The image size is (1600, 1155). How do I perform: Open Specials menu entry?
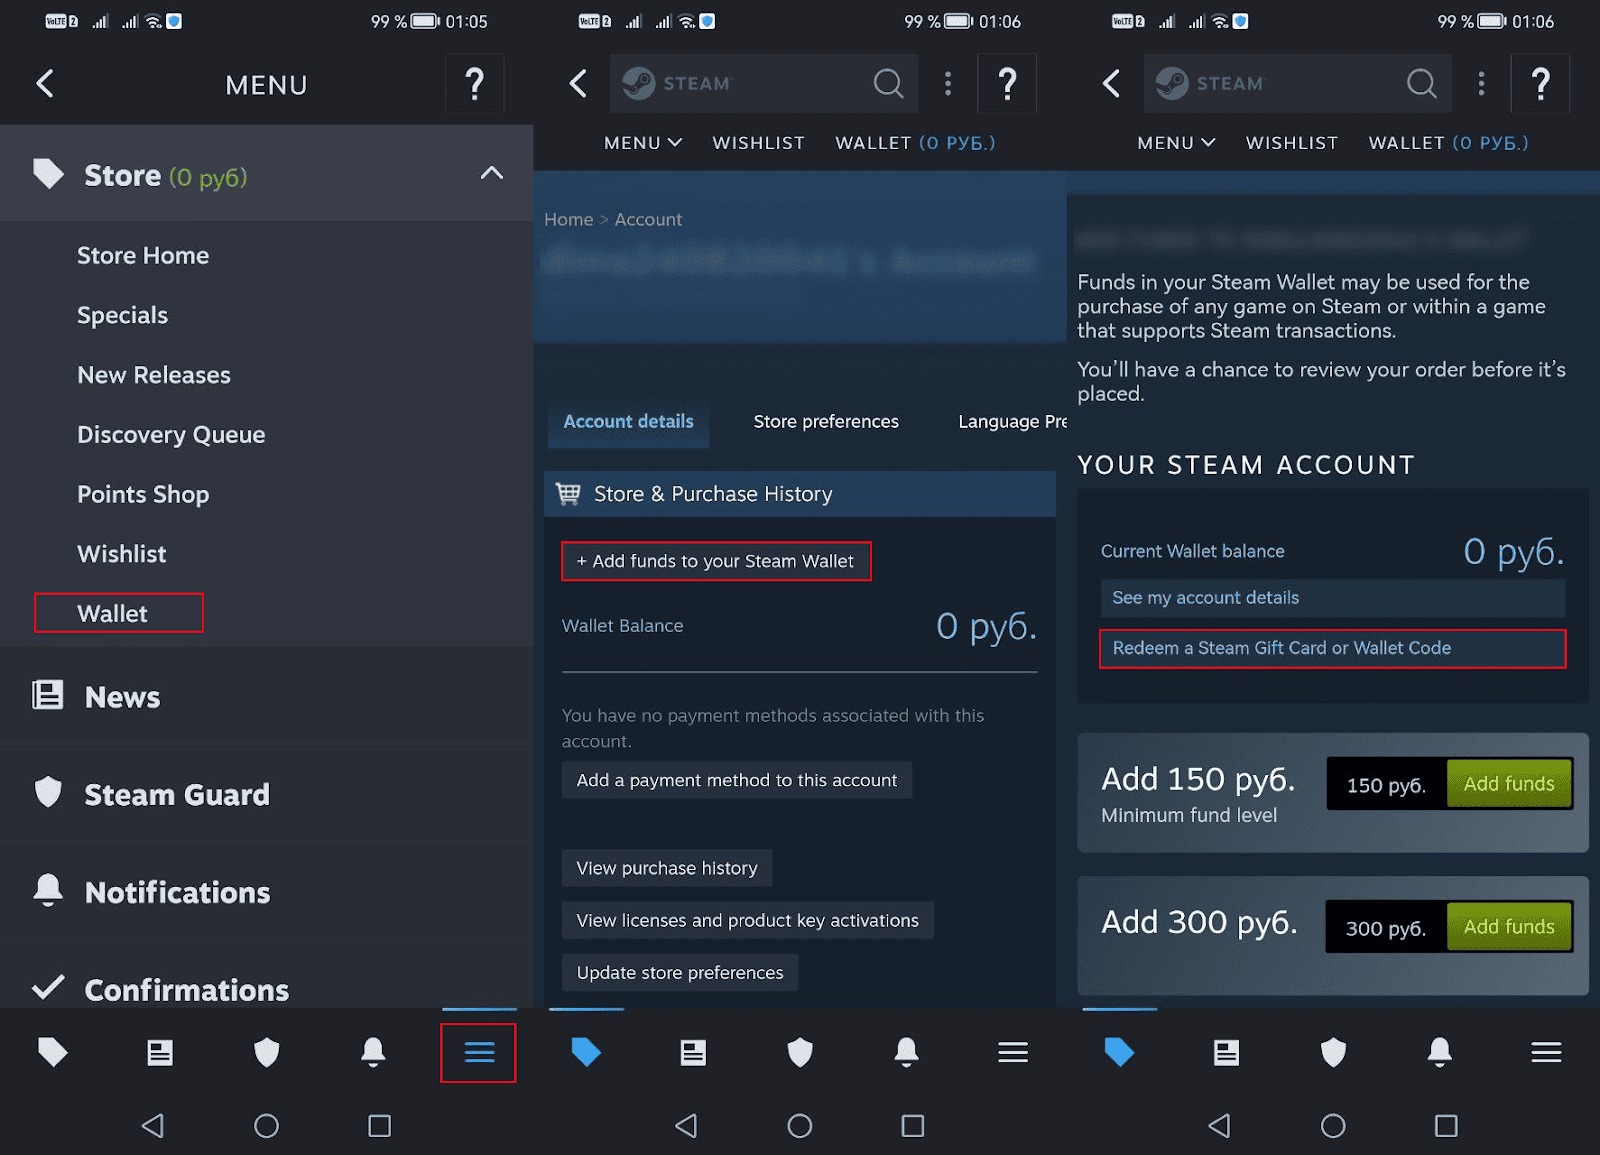click(x=122, y=315)
